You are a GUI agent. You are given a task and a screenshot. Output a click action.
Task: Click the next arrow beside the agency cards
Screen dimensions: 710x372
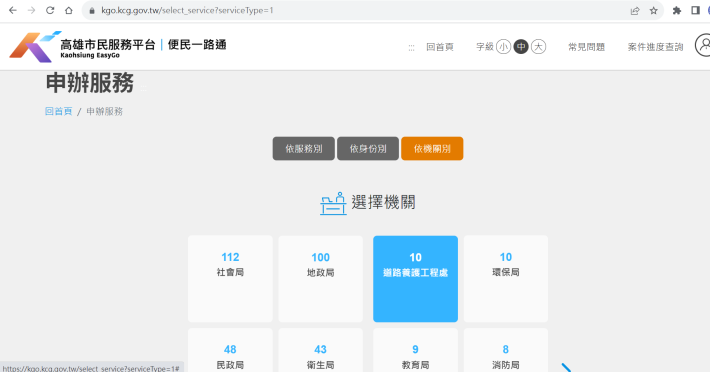coord(566,367)
